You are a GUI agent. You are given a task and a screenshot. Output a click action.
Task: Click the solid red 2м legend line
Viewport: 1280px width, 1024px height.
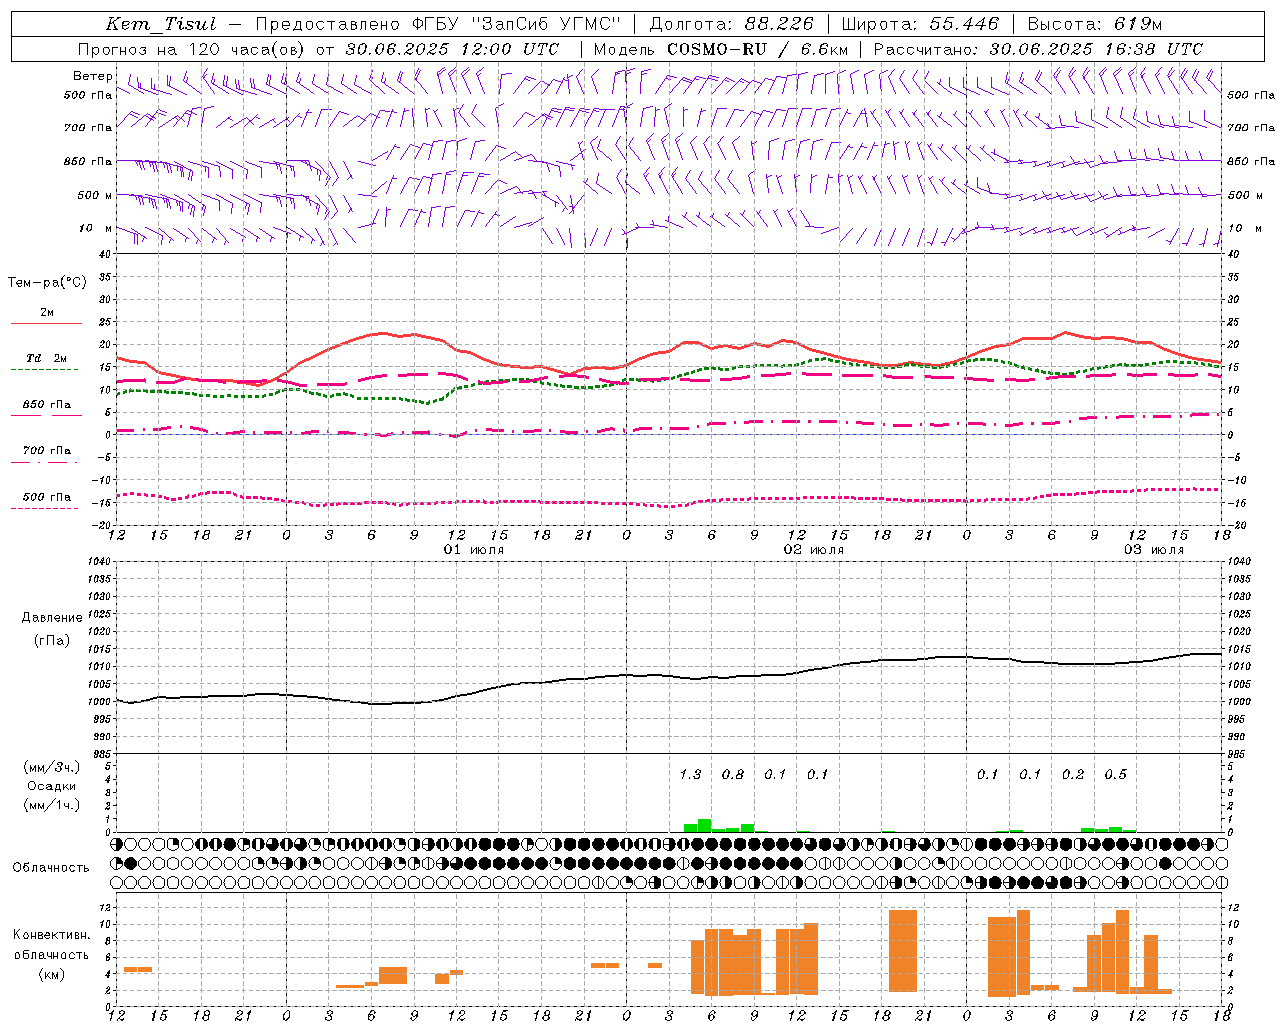pos(46,323)
